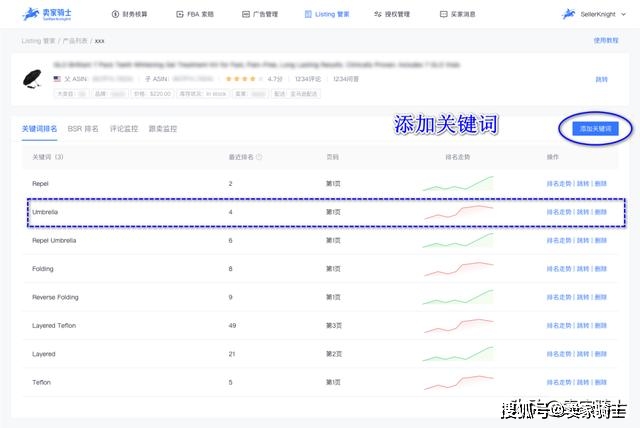
Task: Switch to the BSR 排名 tab
Action: 83,129
